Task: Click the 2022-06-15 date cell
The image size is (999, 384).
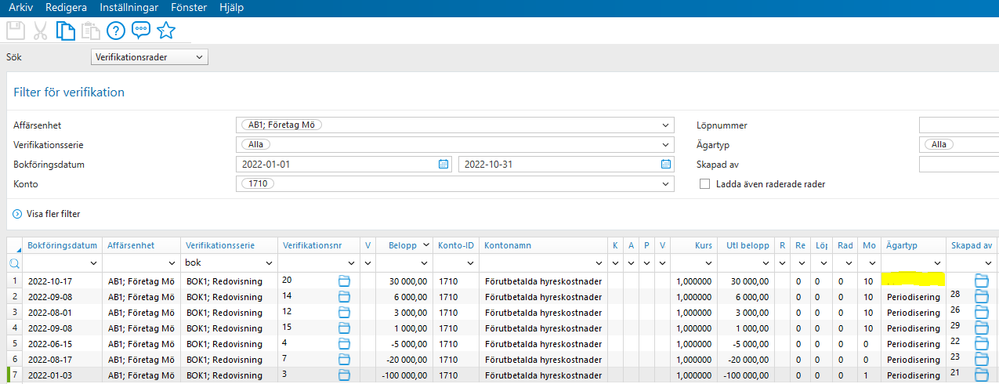Action: click(x=62, y=343)
